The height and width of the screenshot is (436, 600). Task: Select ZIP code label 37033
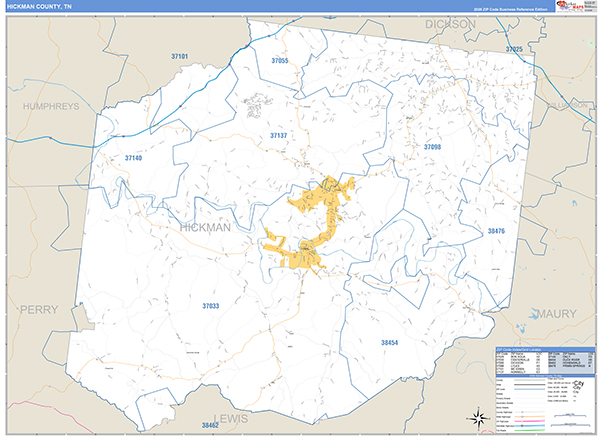[x=211, y=306]
